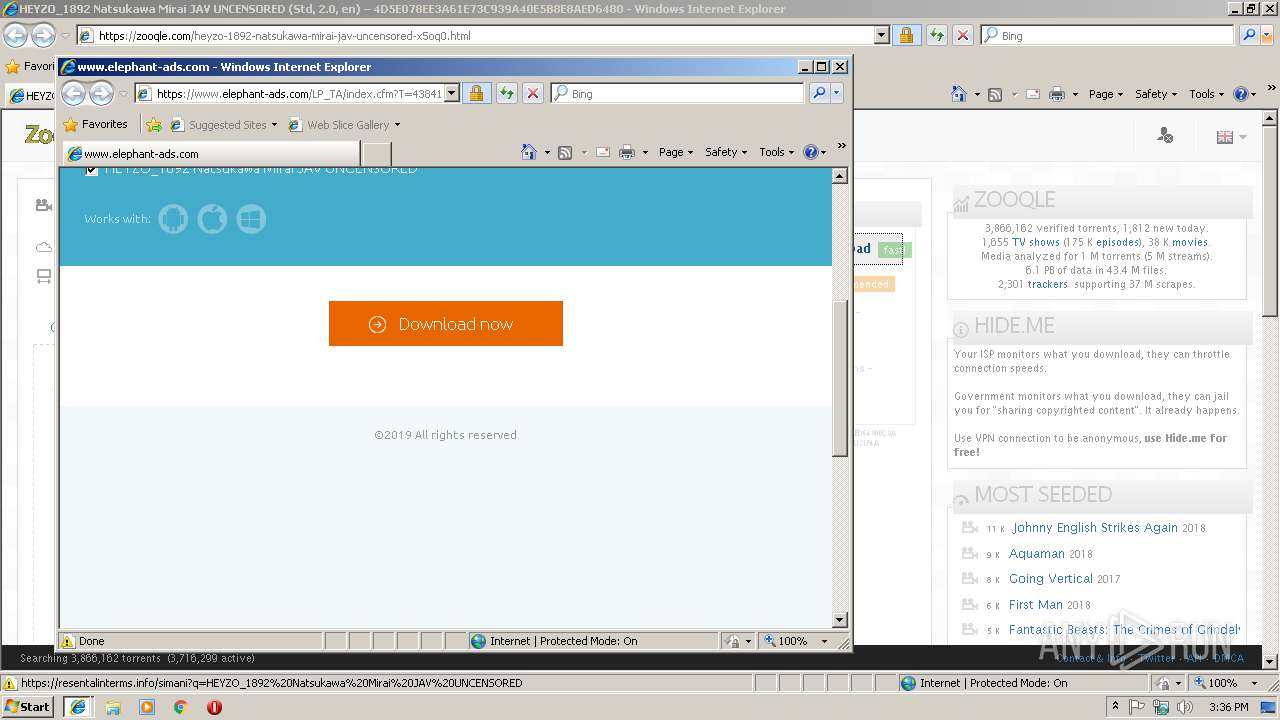
Task: Click Help icon in popup command bar
Action: [811, 152]
